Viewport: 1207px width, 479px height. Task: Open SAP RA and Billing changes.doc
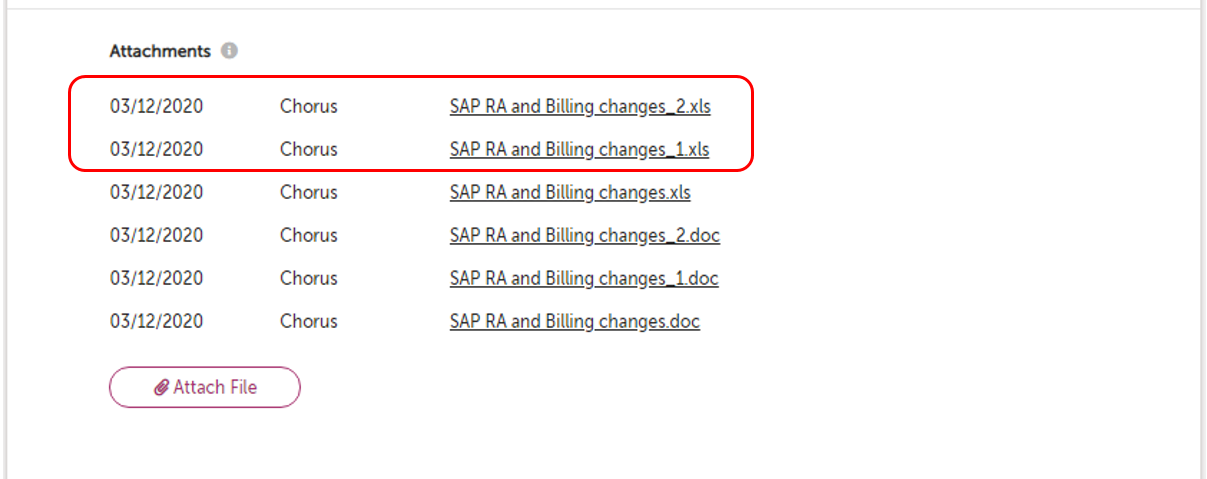pos(575,321)
